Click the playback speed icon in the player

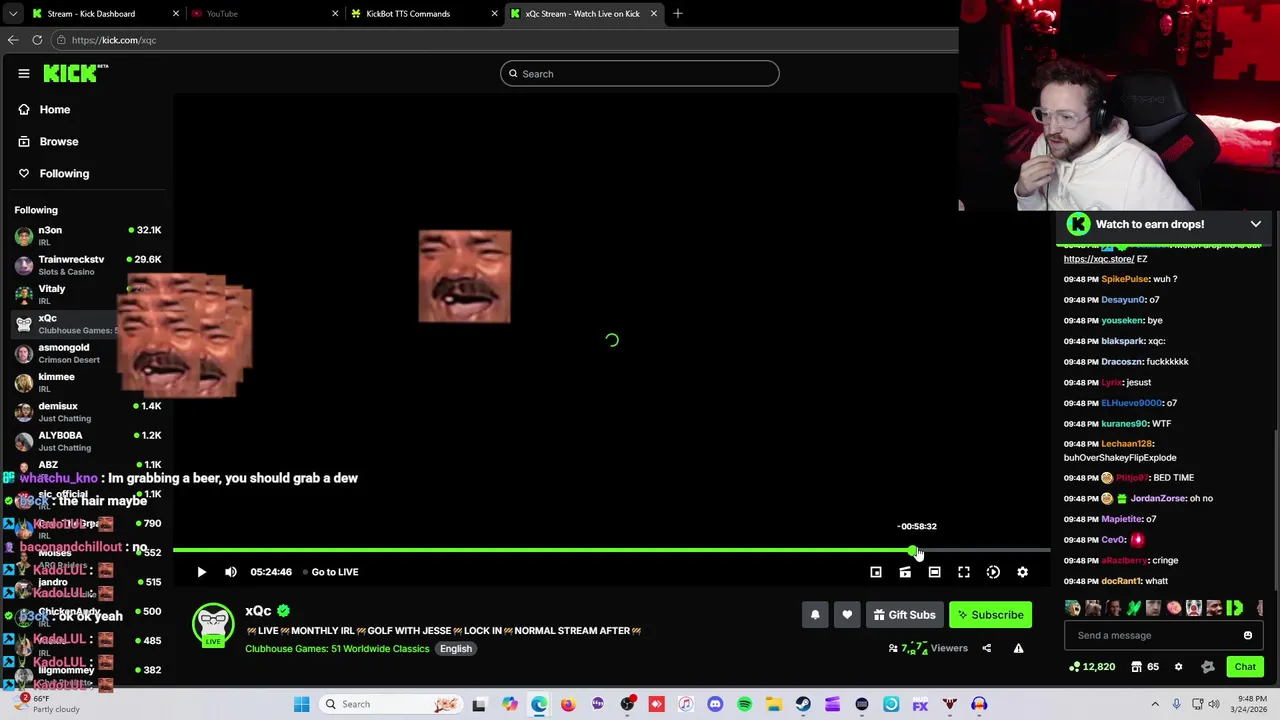coord(993,572)
